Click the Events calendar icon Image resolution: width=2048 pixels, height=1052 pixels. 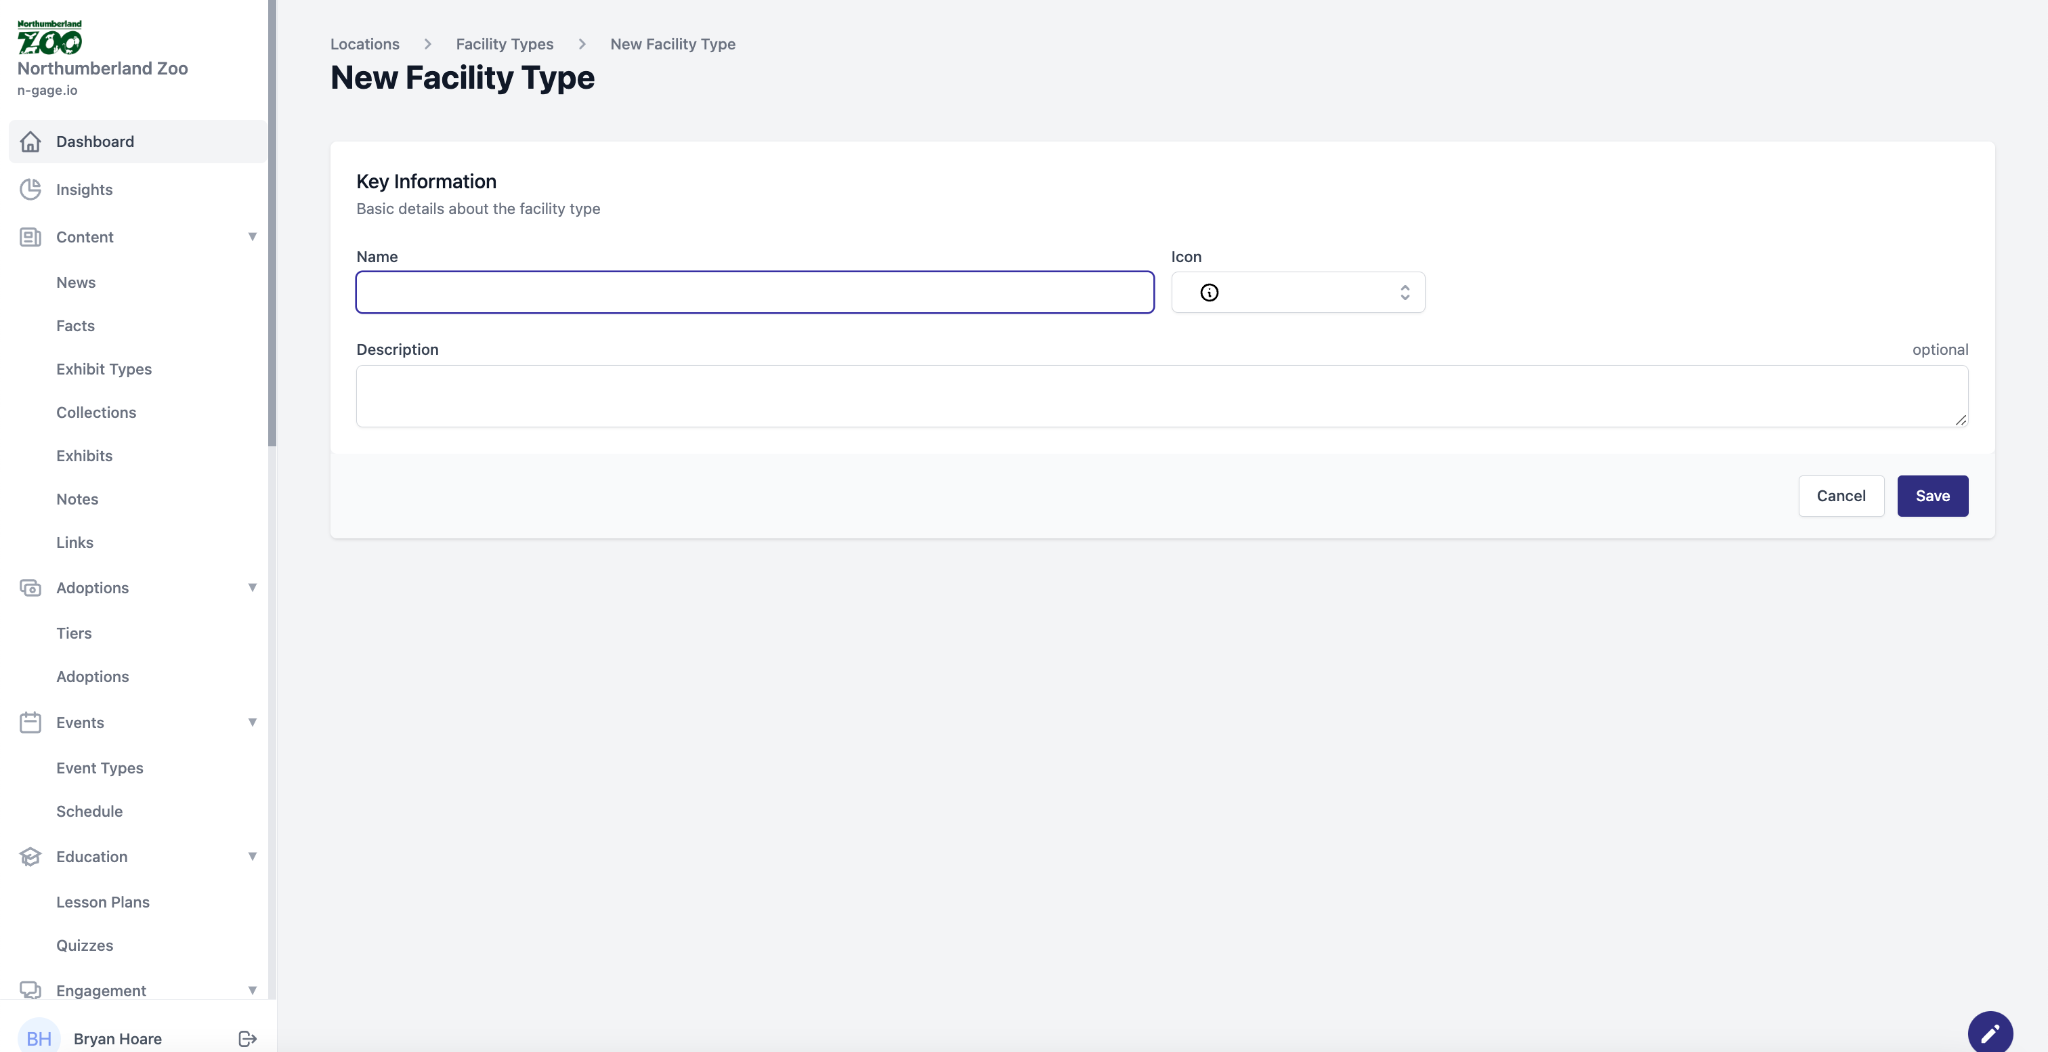(31, 722)
